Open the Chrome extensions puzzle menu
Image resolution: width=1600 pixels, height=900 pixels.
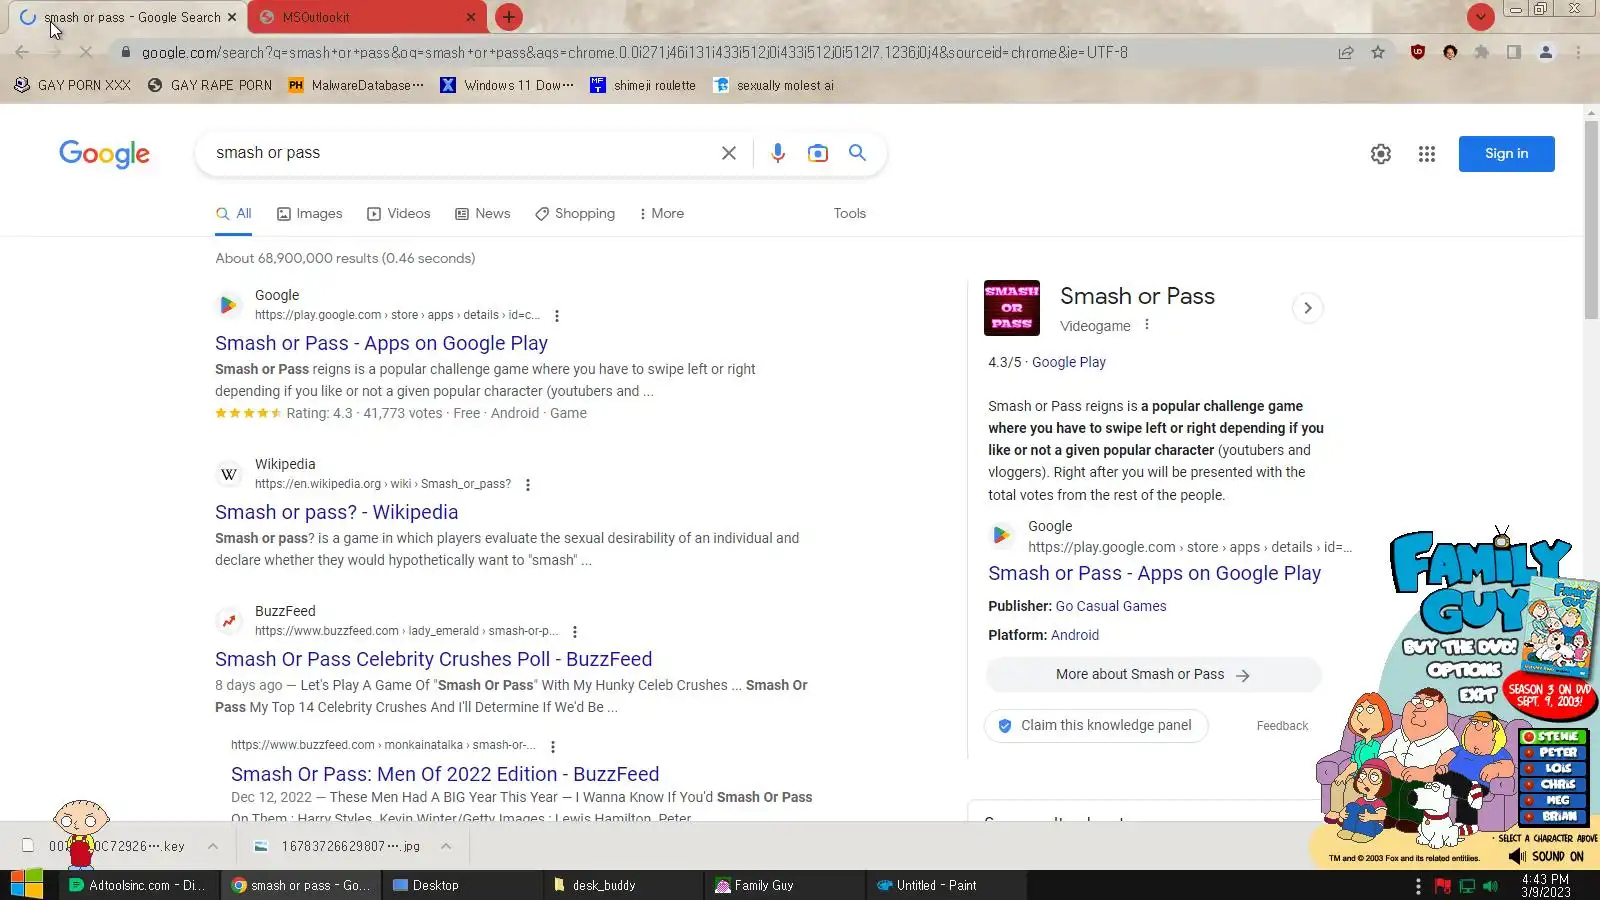point(1481,52)
